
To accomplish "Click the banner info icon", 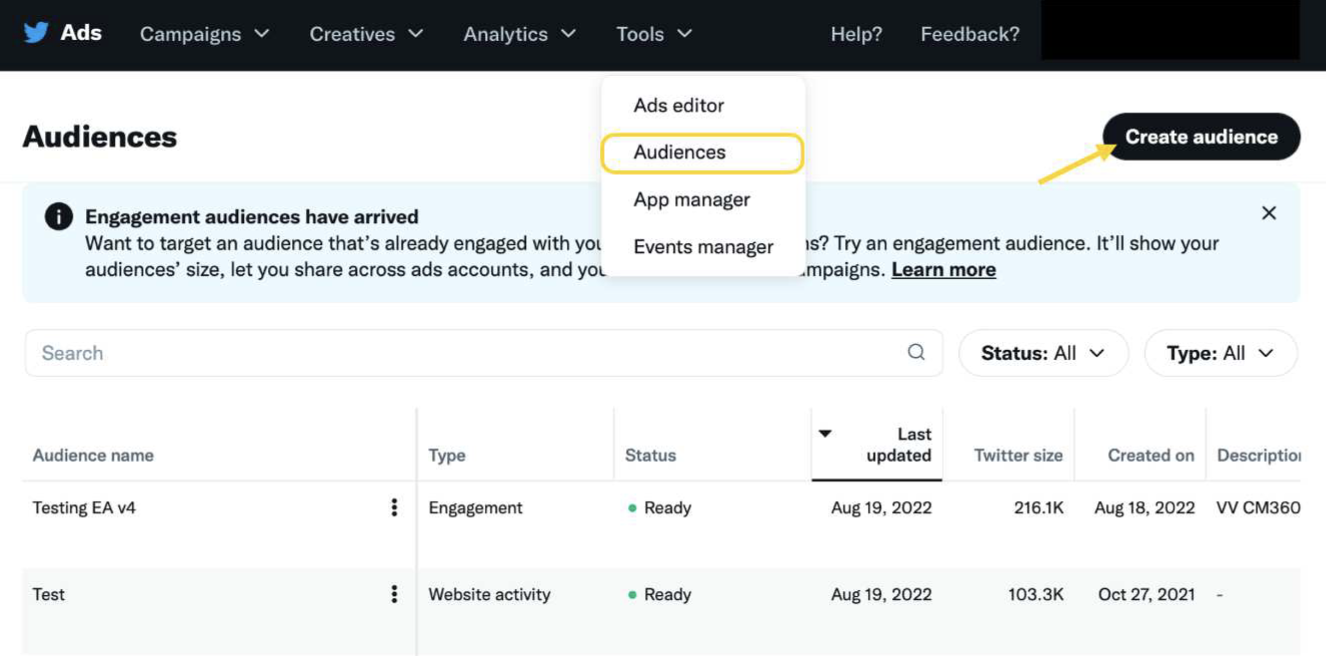I will (x=58, y=216).
